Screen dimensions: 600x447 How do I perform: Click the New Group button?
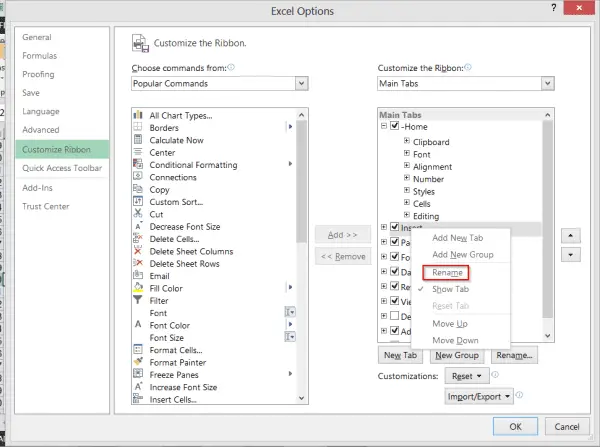457,355
